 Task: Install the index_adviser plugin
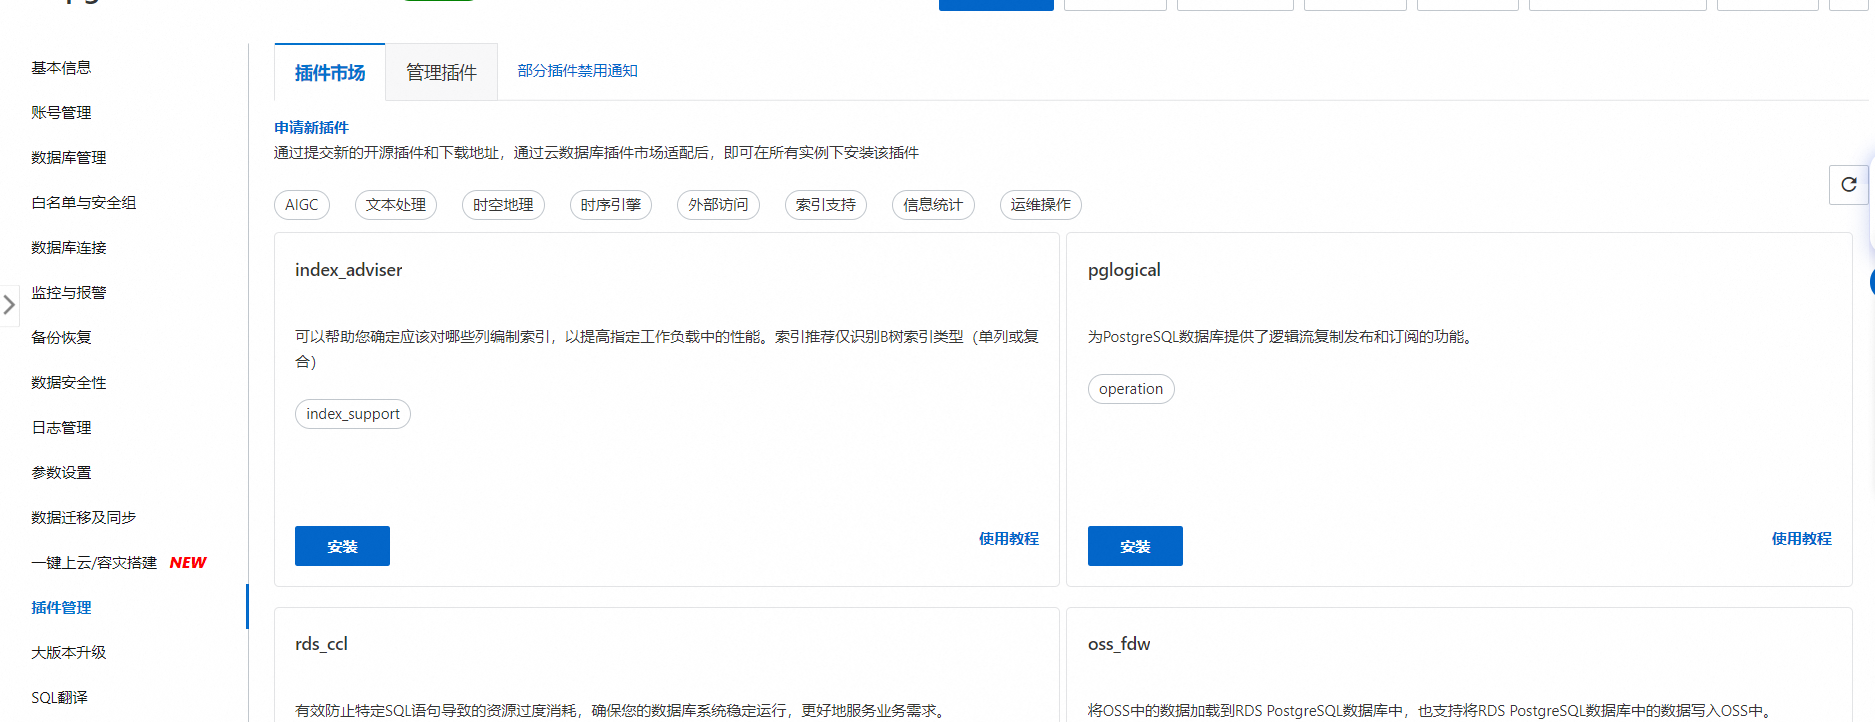342,546
